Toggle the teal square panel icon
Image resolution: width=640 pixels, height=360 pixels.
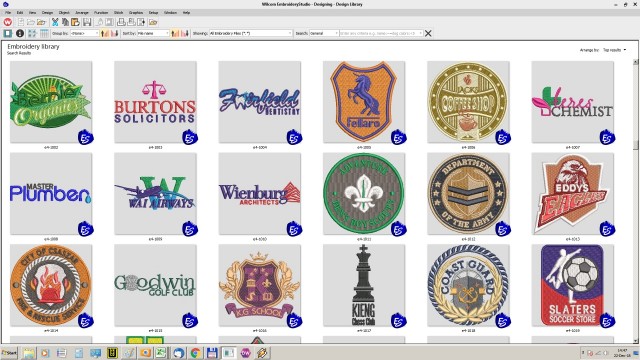(8, 33)
